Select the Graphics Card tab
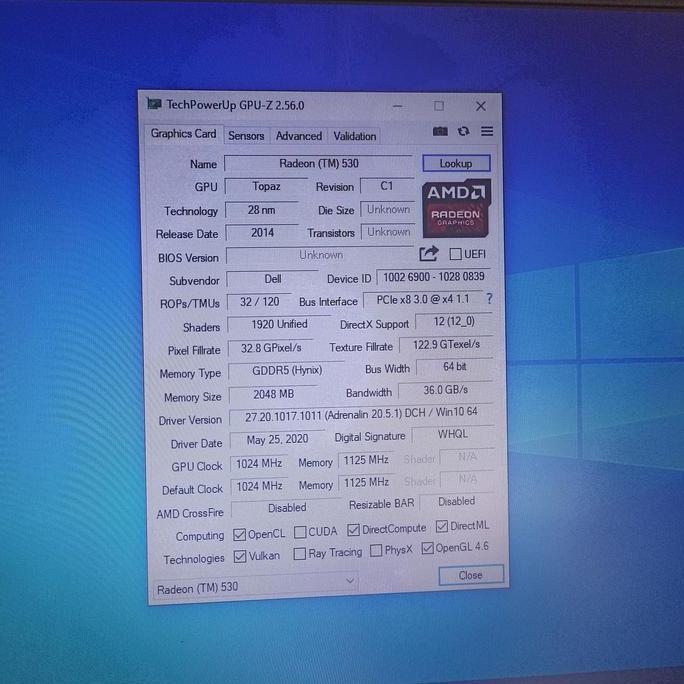Screen dimensions: 684x684 [184, 133]
